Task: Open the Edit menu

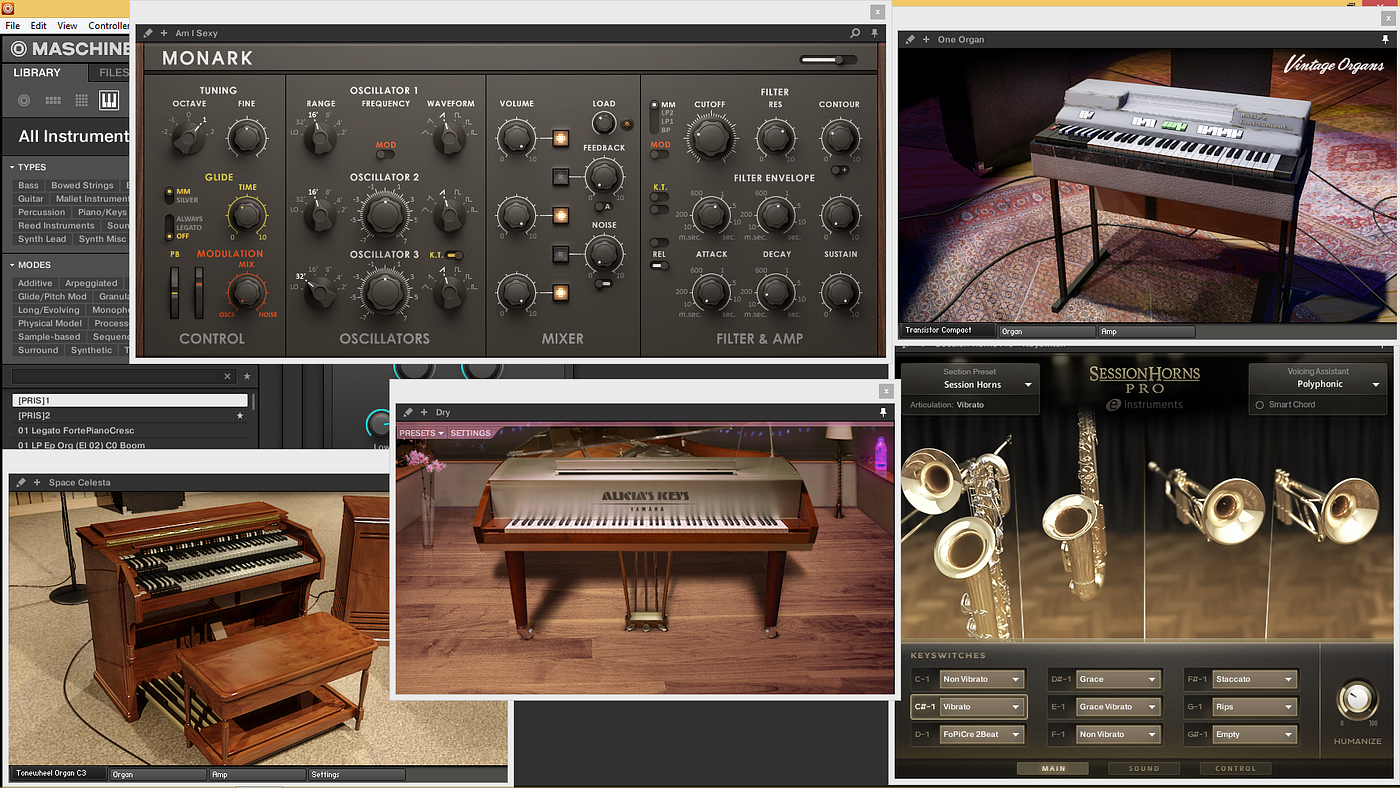Action: point(39,25)
